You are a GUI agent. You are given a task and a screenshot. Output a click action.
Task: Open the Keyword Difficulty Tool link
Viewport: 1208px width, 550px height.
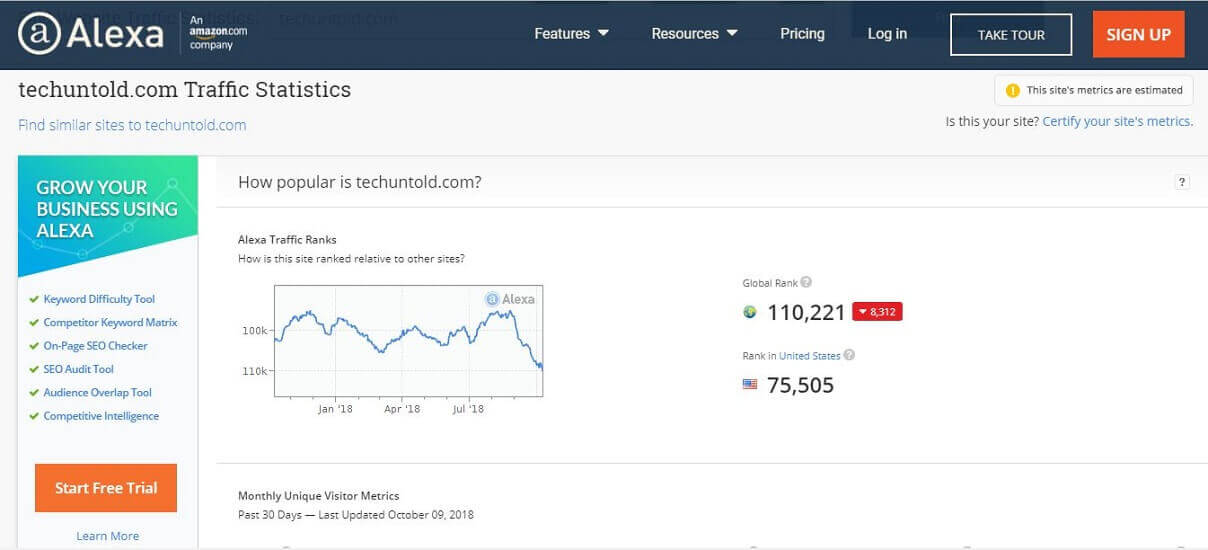(99, 299)
